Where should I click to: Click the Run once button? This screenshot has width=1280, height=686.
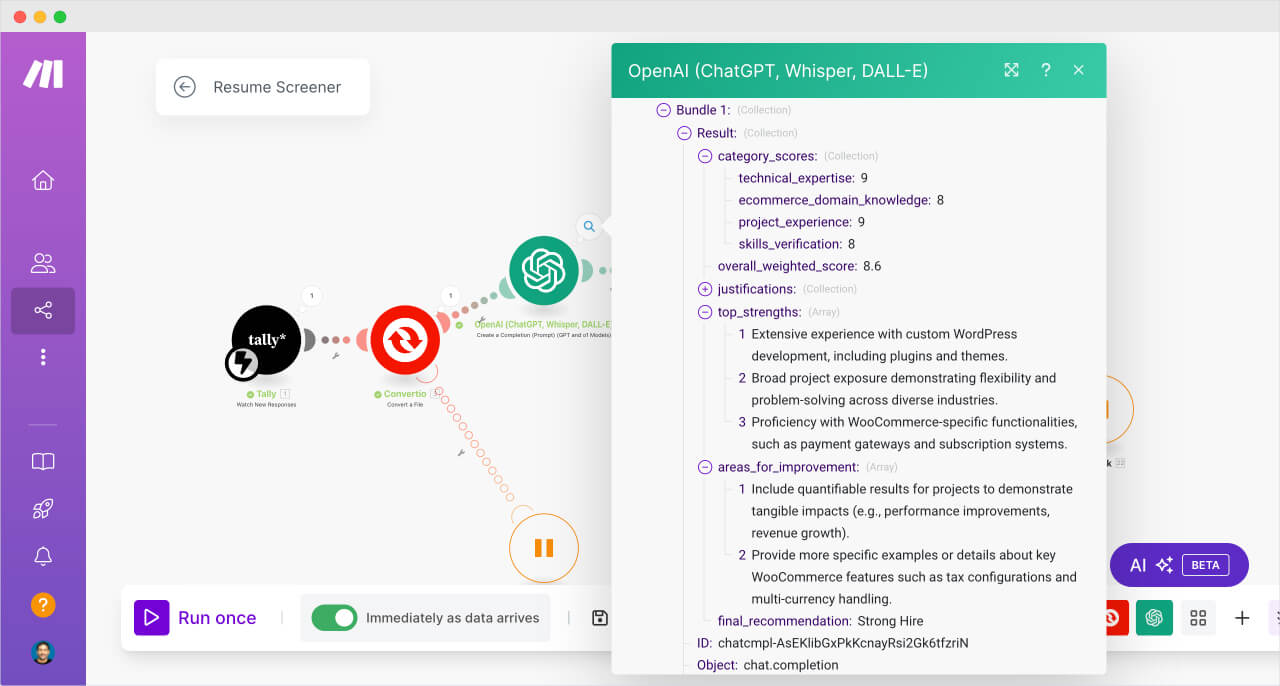[x=196, y=618]
